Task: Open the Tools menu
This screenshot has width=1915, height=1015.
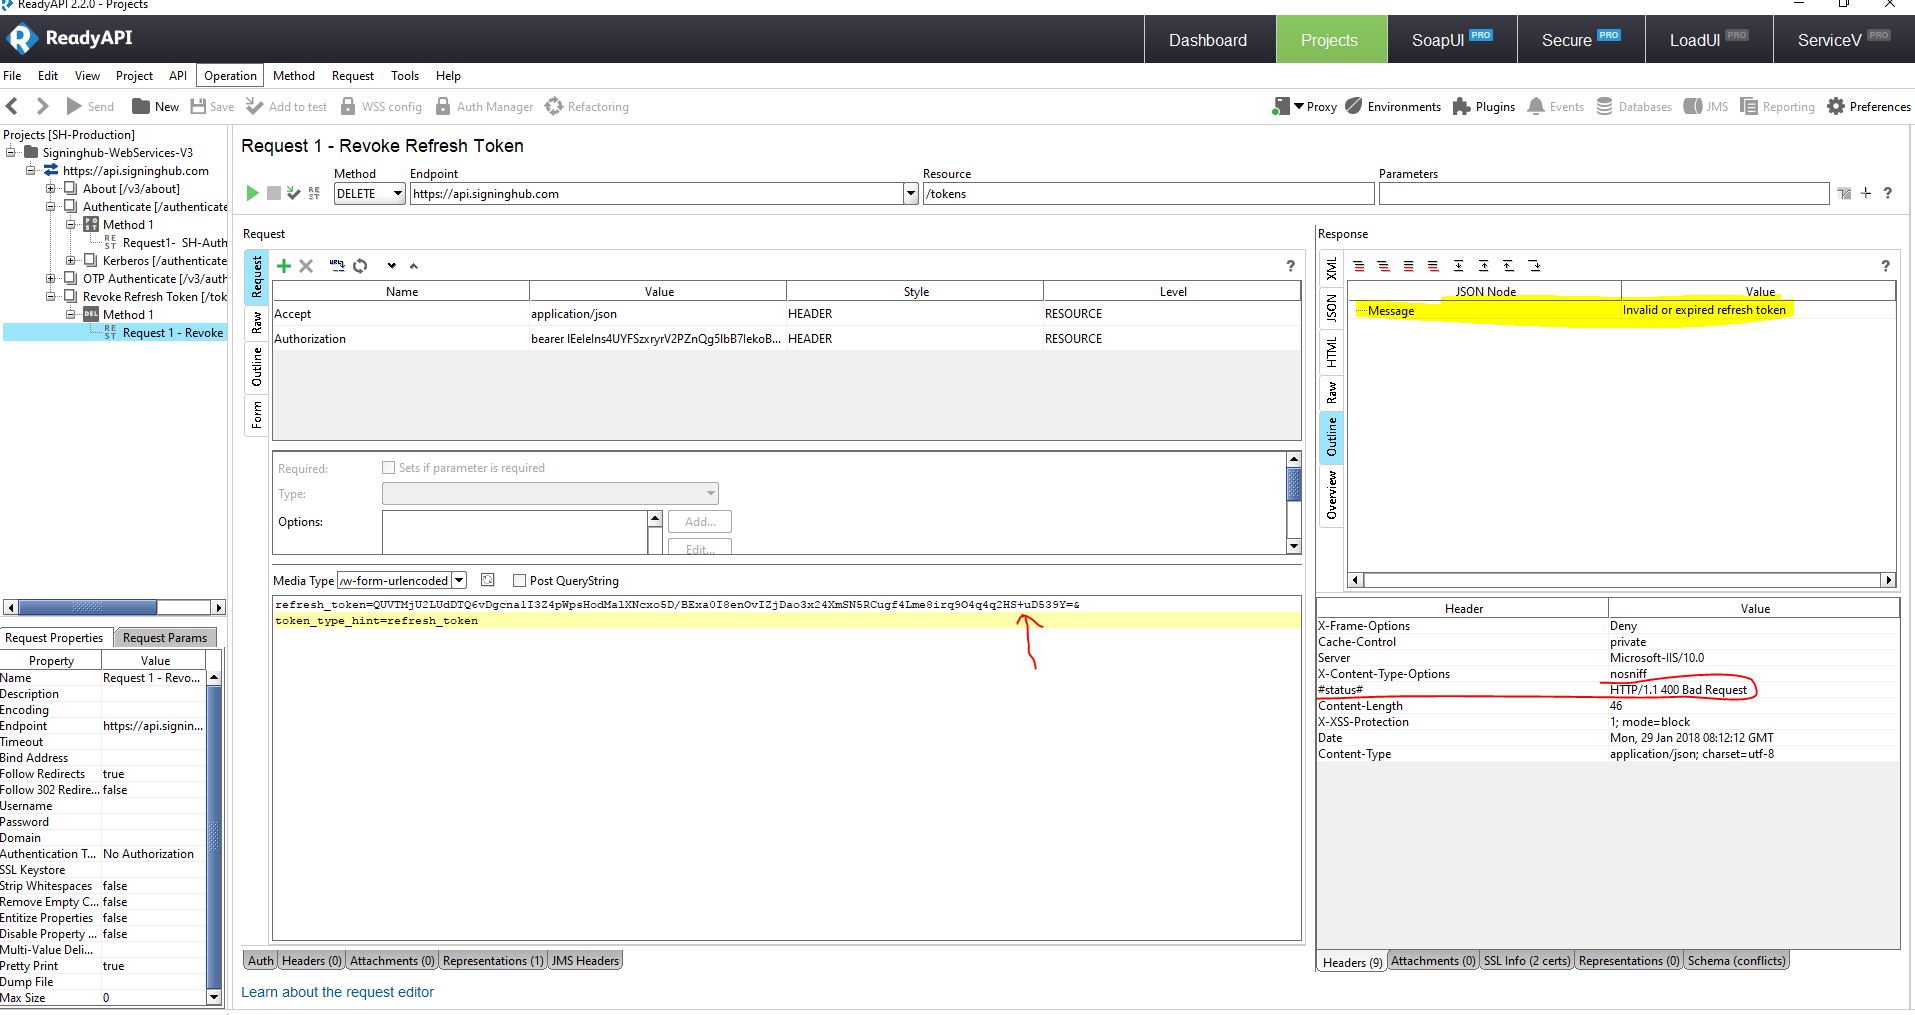Action: click(x=404, y=76)
